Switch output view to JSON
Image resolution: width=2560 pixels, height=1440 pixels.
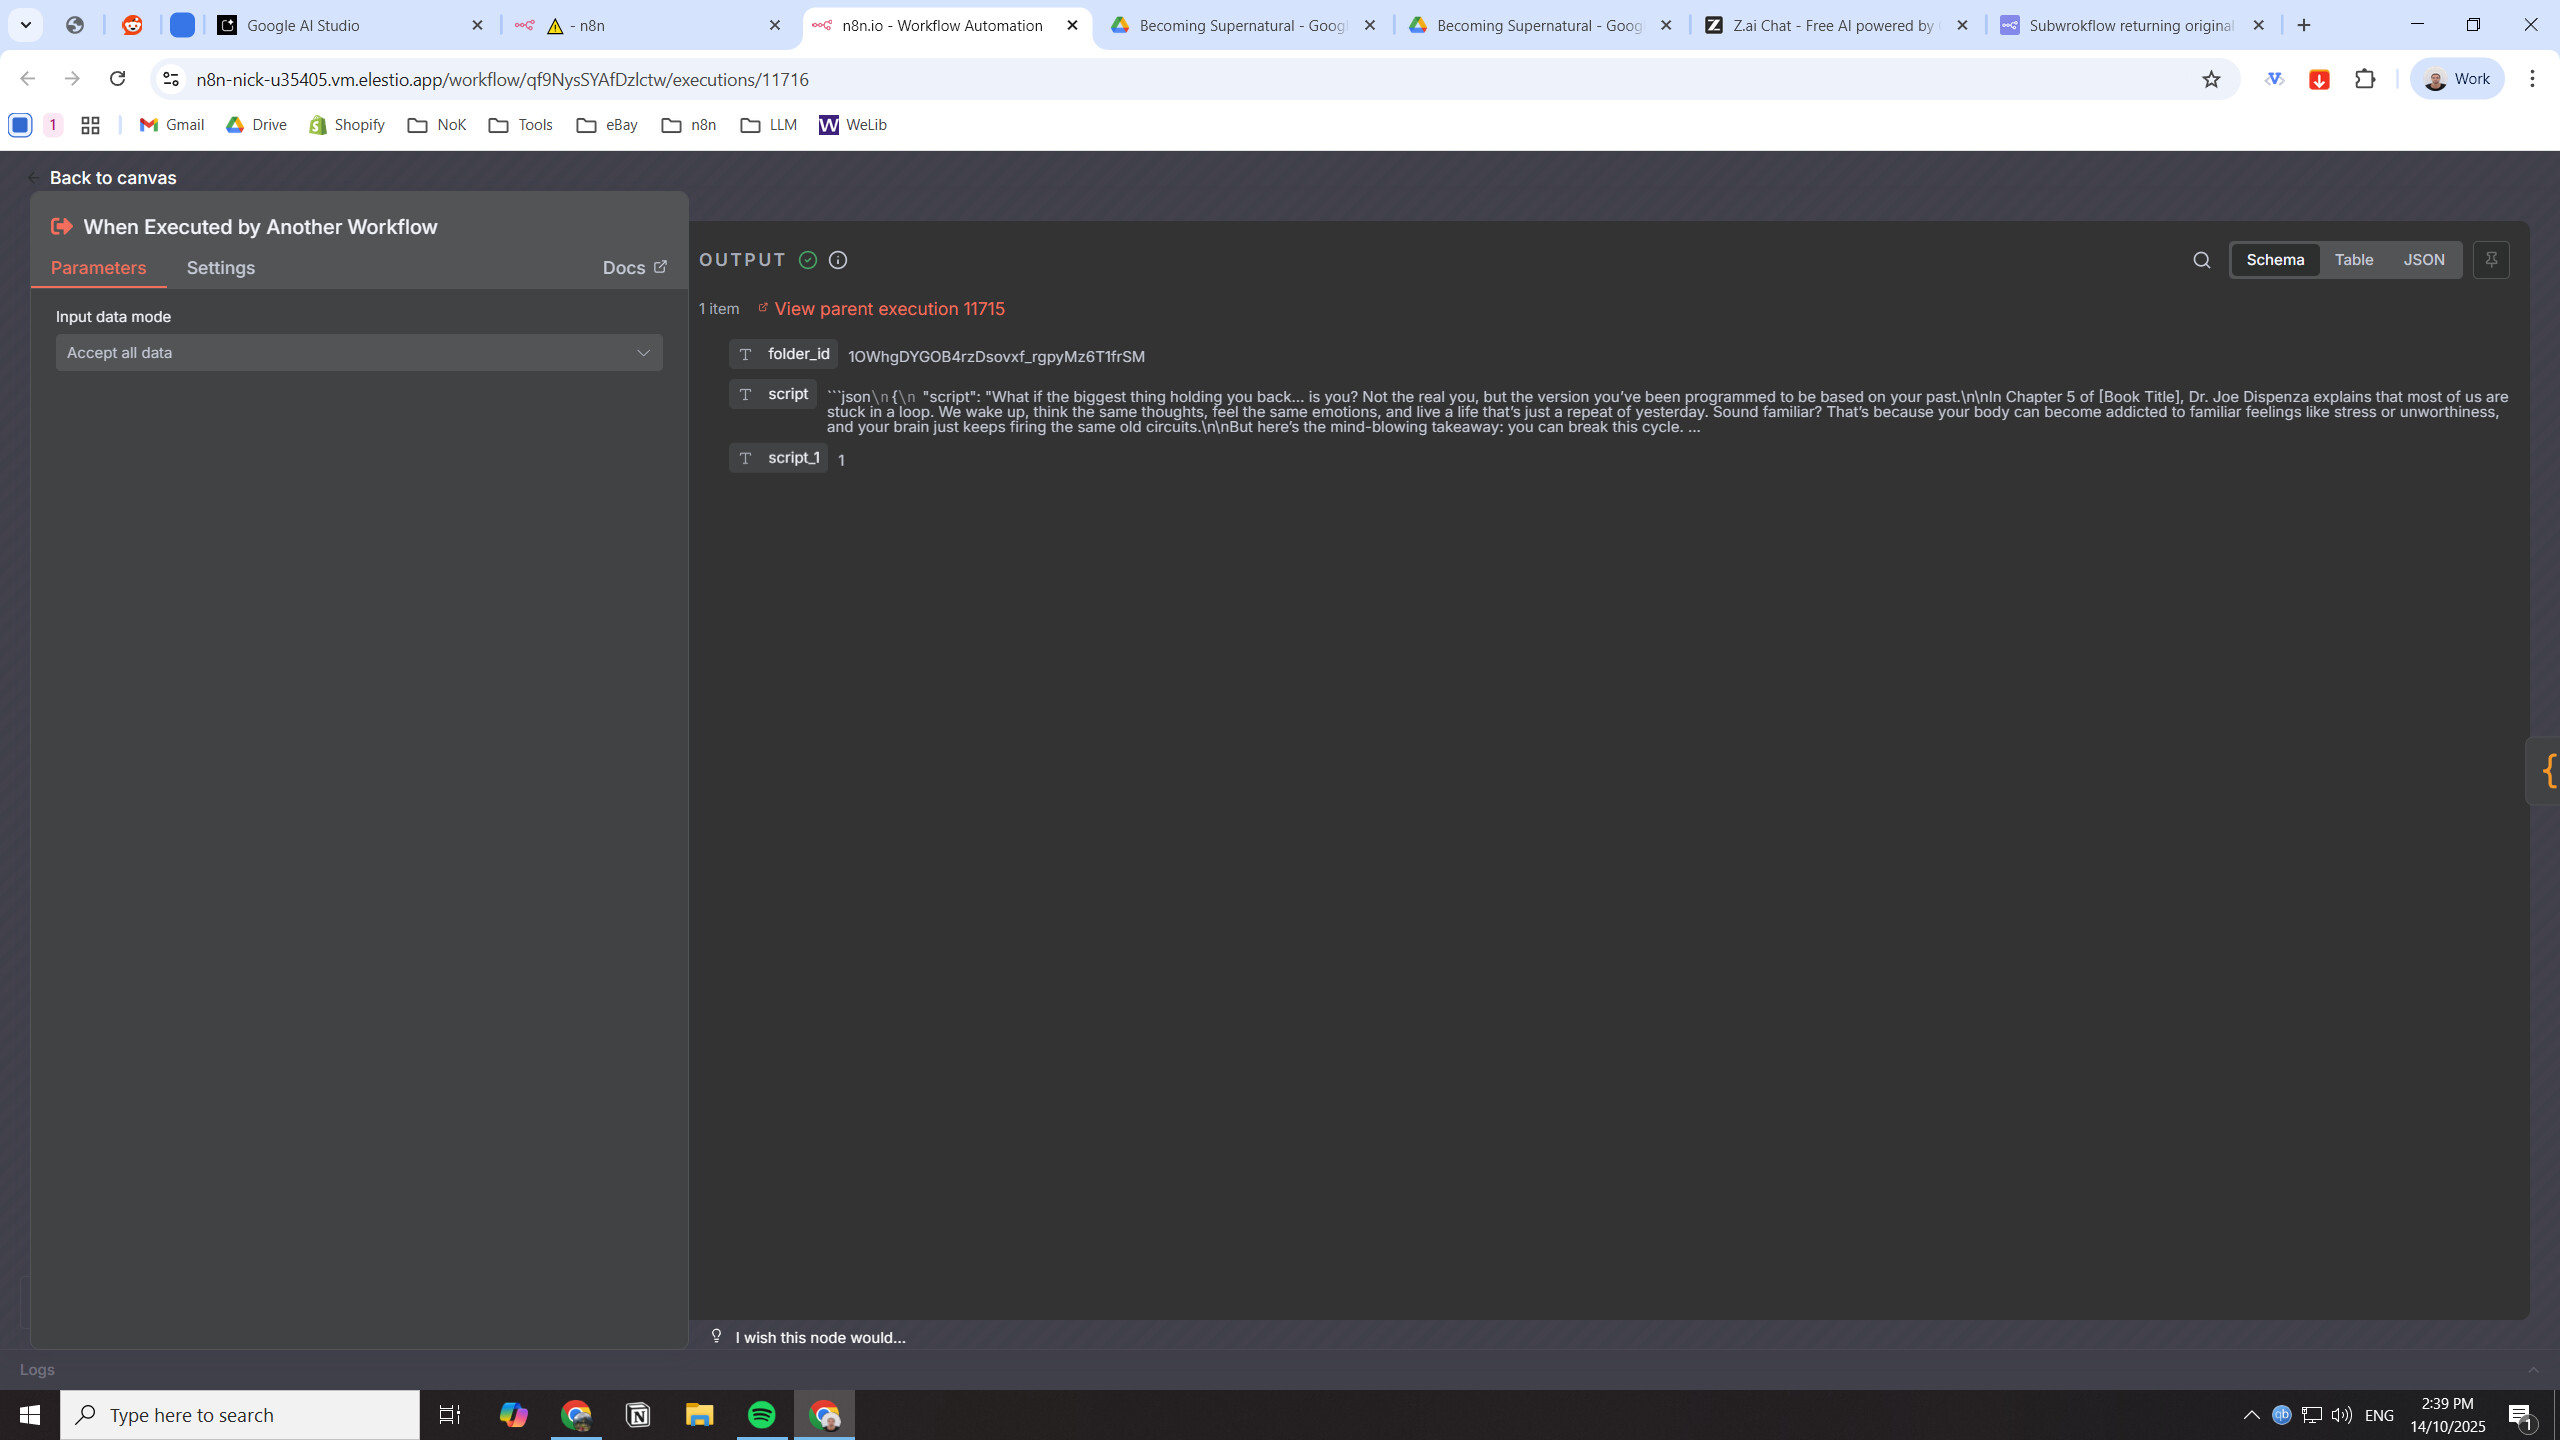click(x=2423, y=260)
